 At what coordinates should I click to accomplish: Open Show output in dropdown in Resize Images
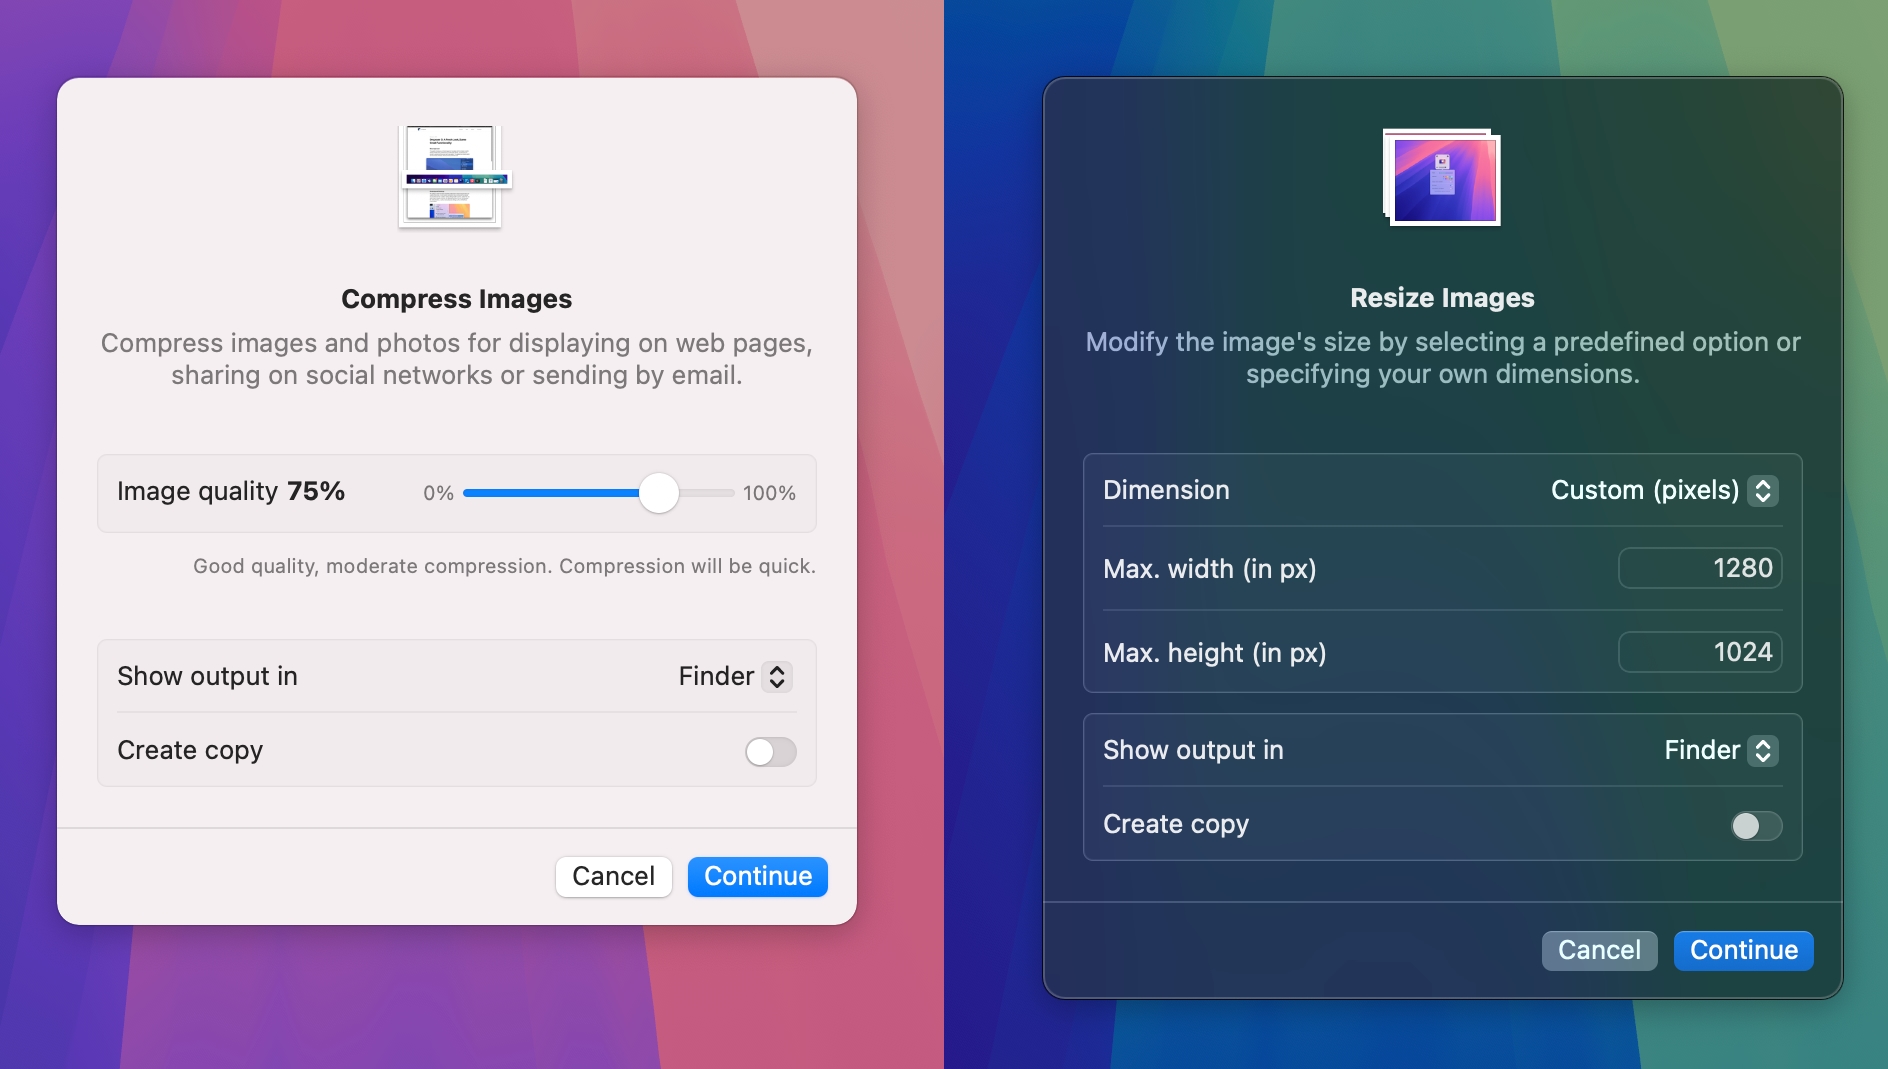tap(1721, 750)
